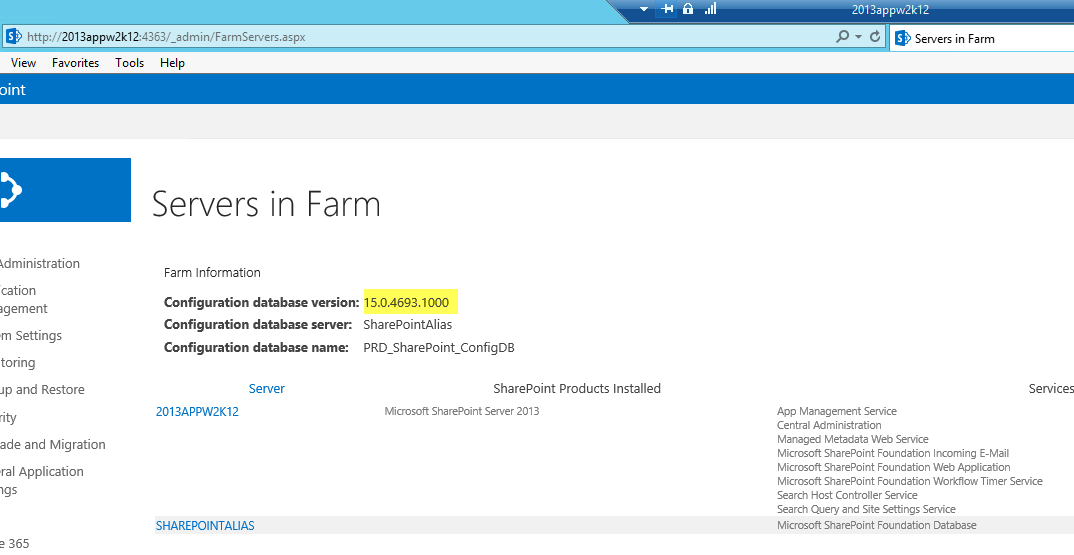Click the Central Administration service entry
Viewport: 1074px width, 555px height.
829,425
